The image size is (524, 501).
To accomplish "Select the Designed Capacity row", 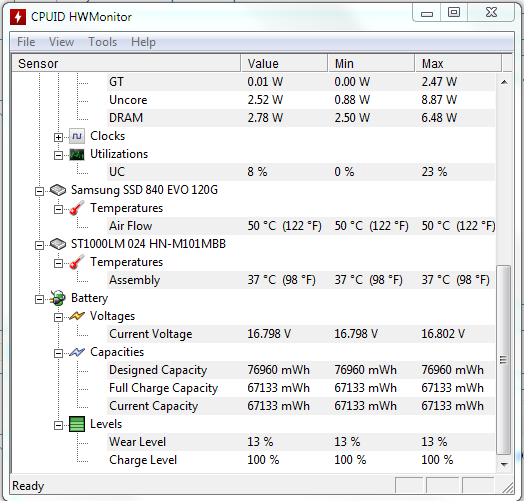I will (x=301, y=370).
